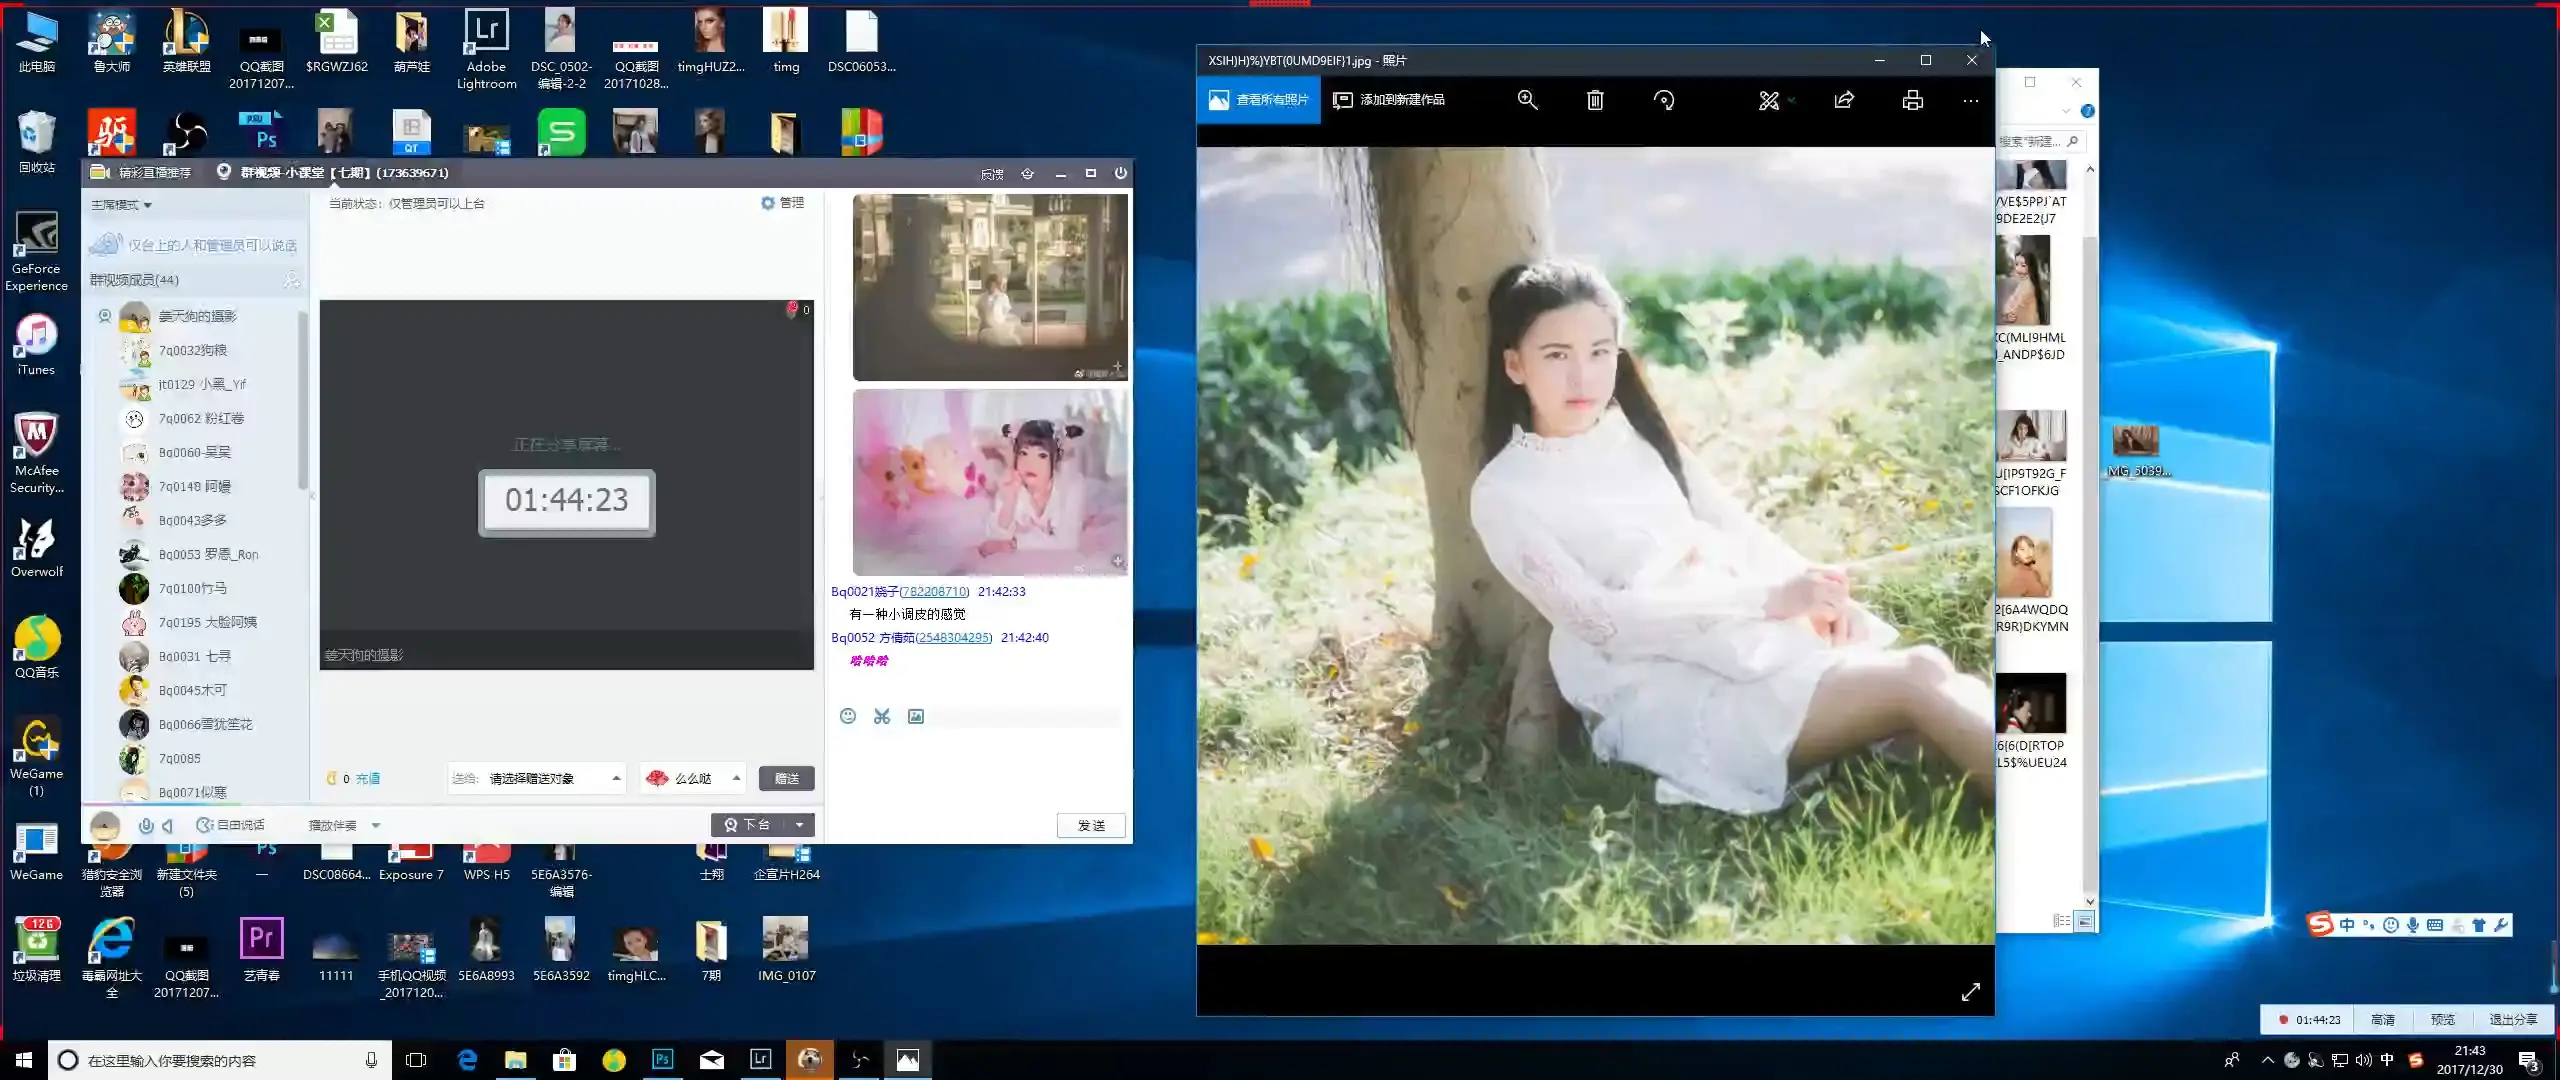Expand the 播放伴奏 dropdown arrow
Screen dimensions: 2560x1080
click(376, 826)
